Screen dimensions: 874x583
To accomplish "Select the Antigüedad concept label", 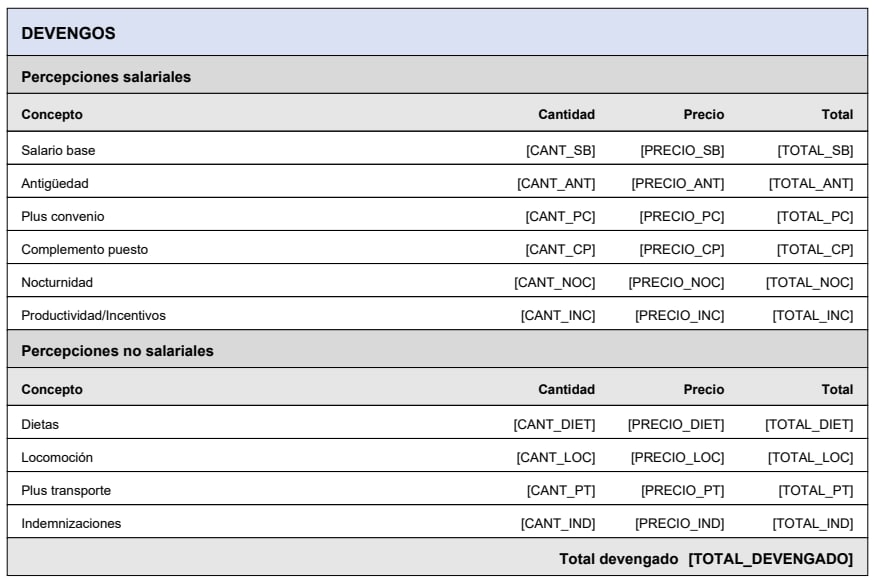I will [x=56, y=183].
